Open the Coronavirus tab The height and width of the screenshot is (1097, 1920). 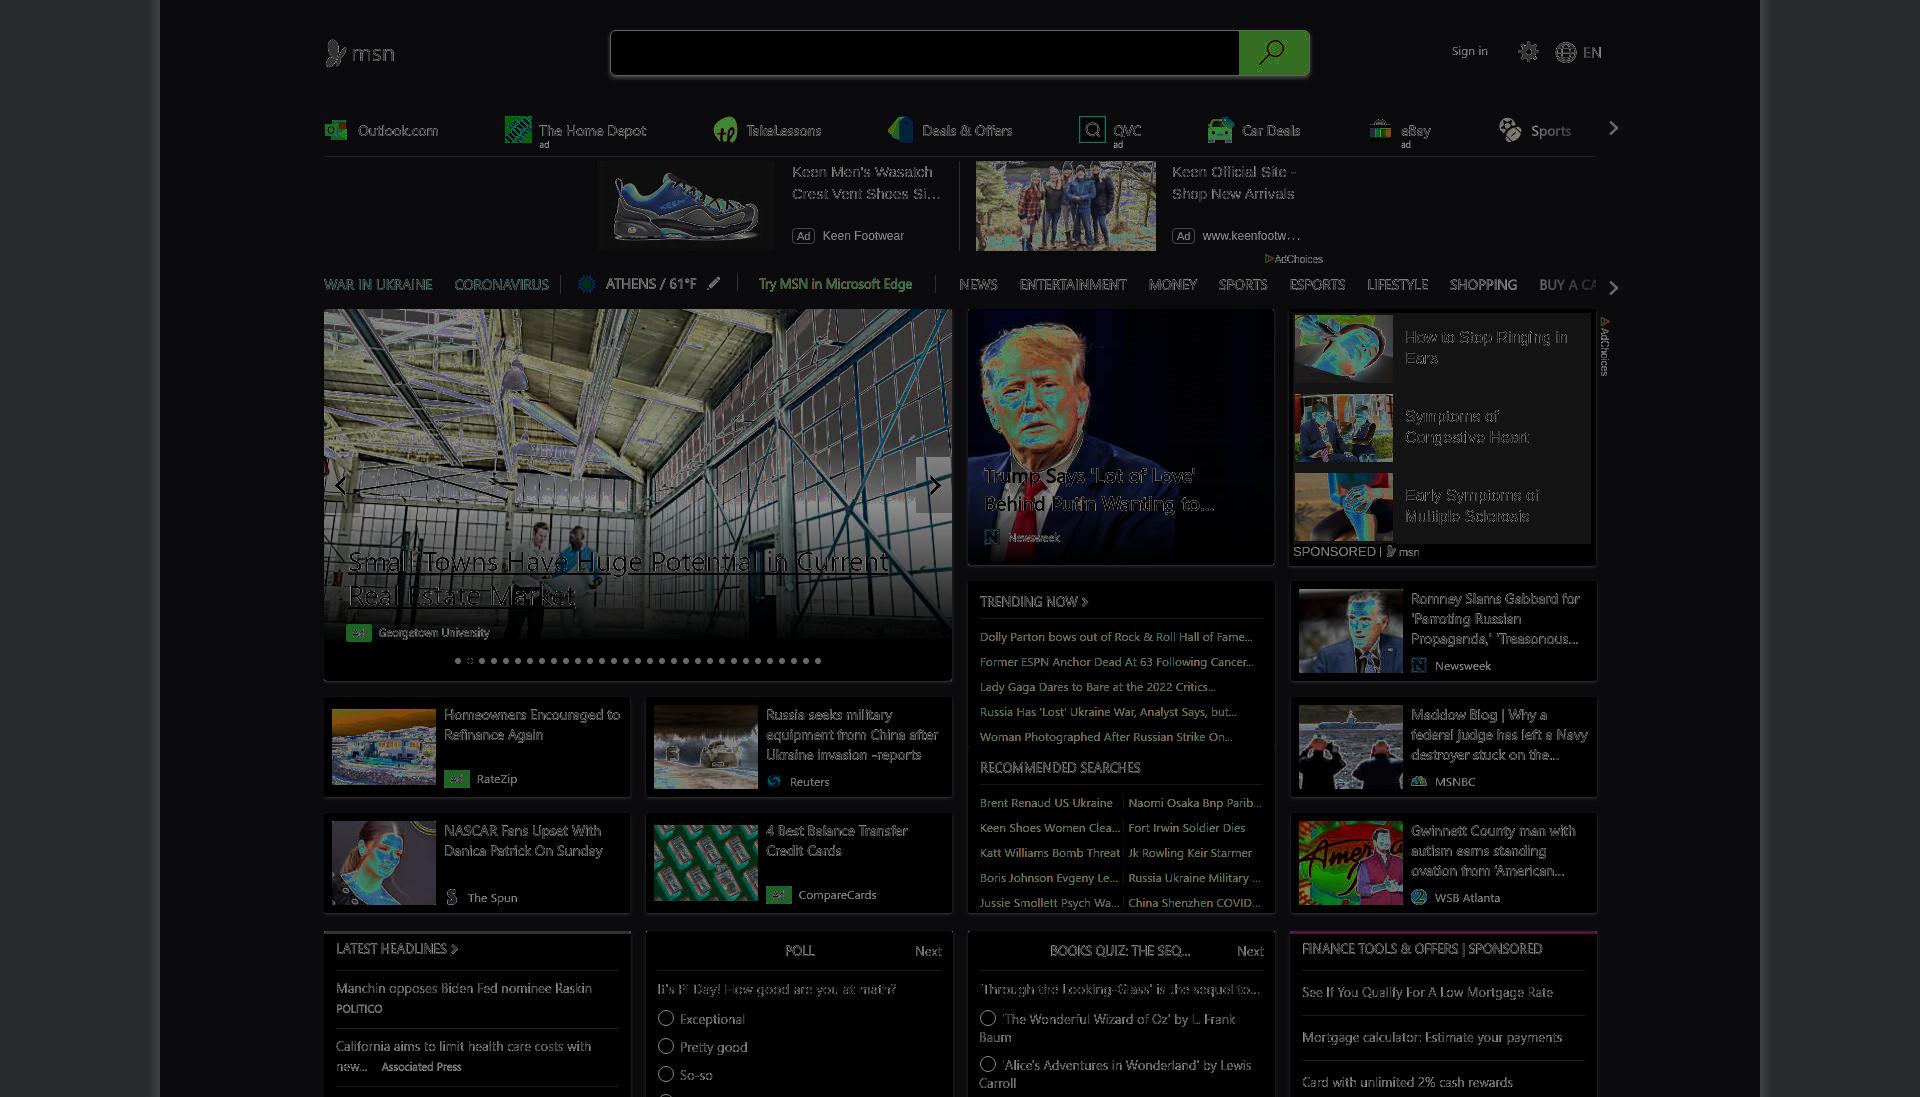(x=501, y=284)
